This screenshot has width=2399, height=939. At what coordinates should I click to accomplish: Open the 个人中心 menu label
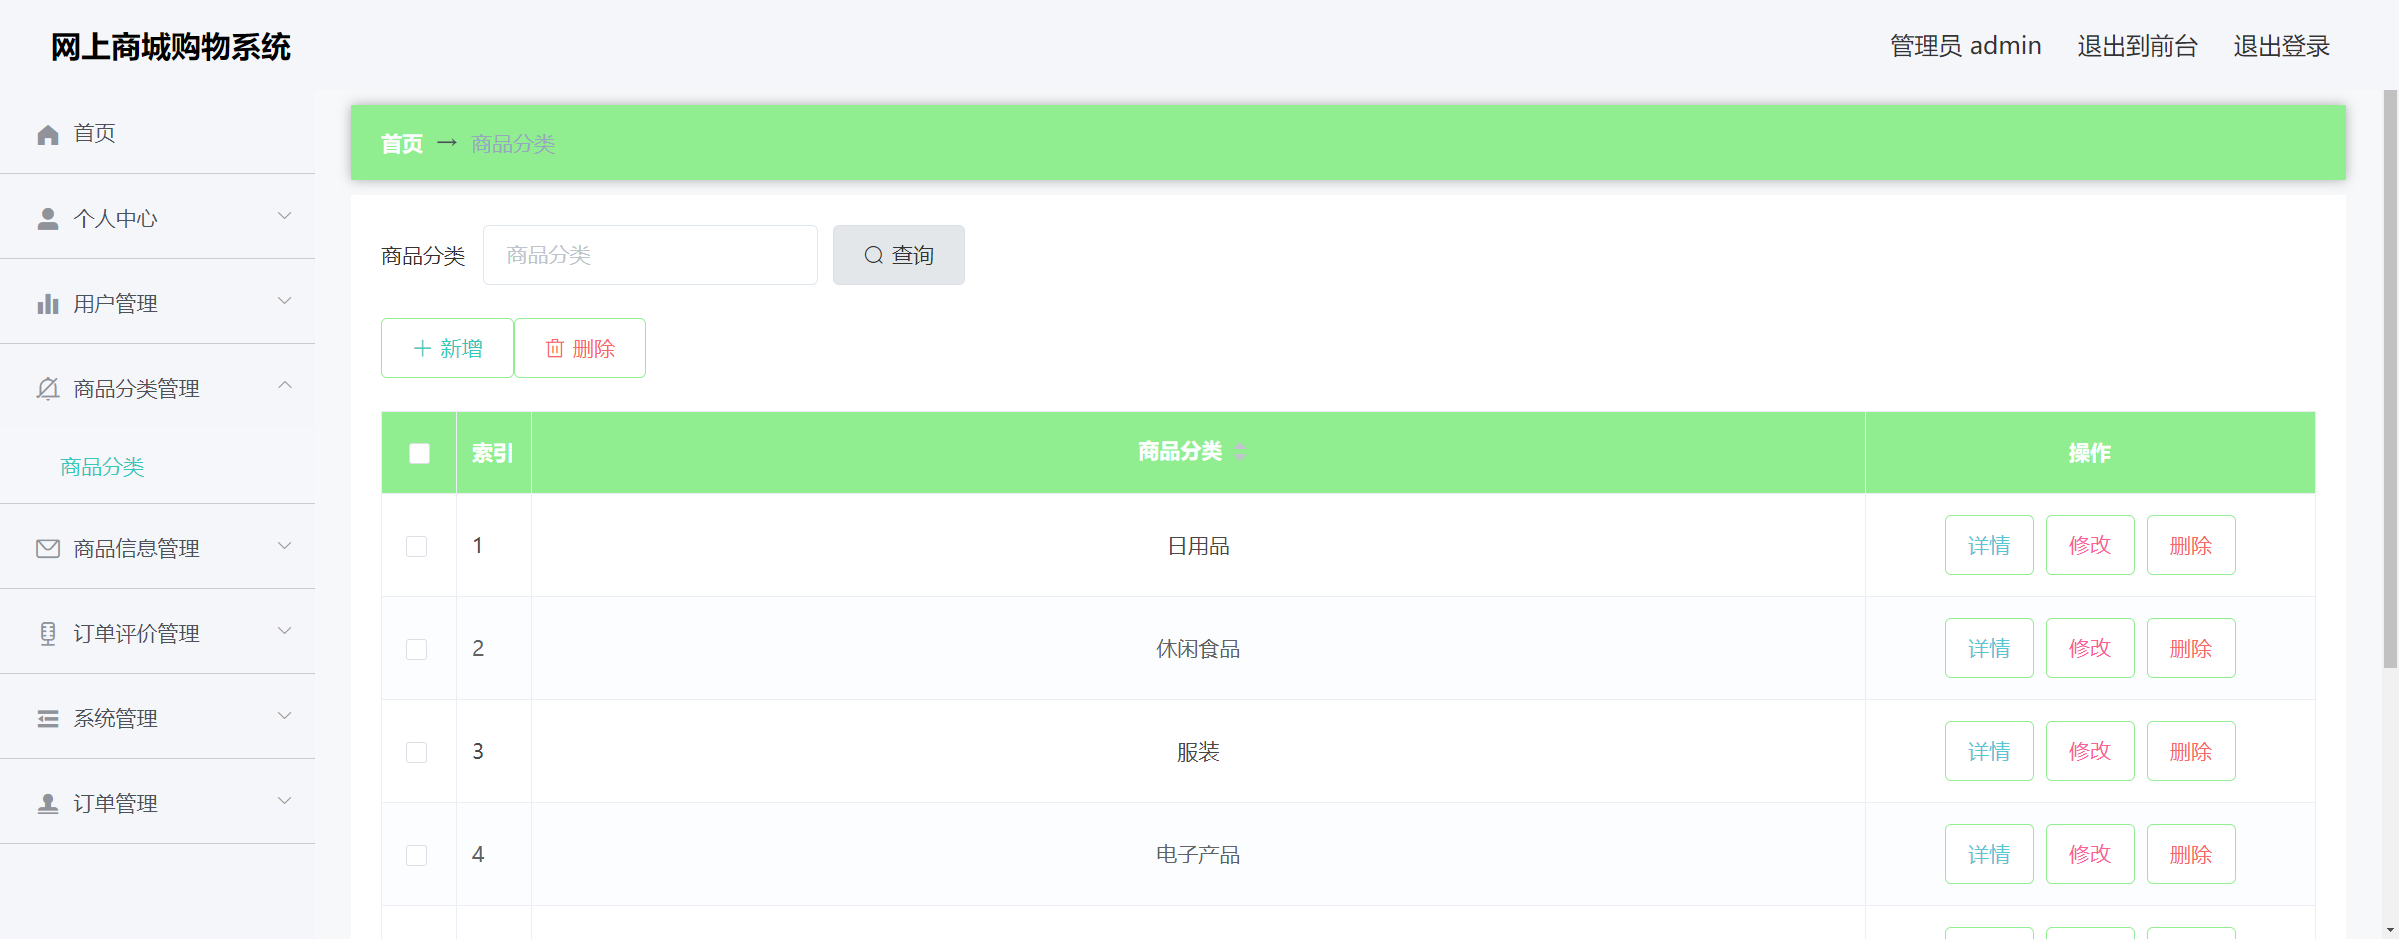click(x=115, y=219)
